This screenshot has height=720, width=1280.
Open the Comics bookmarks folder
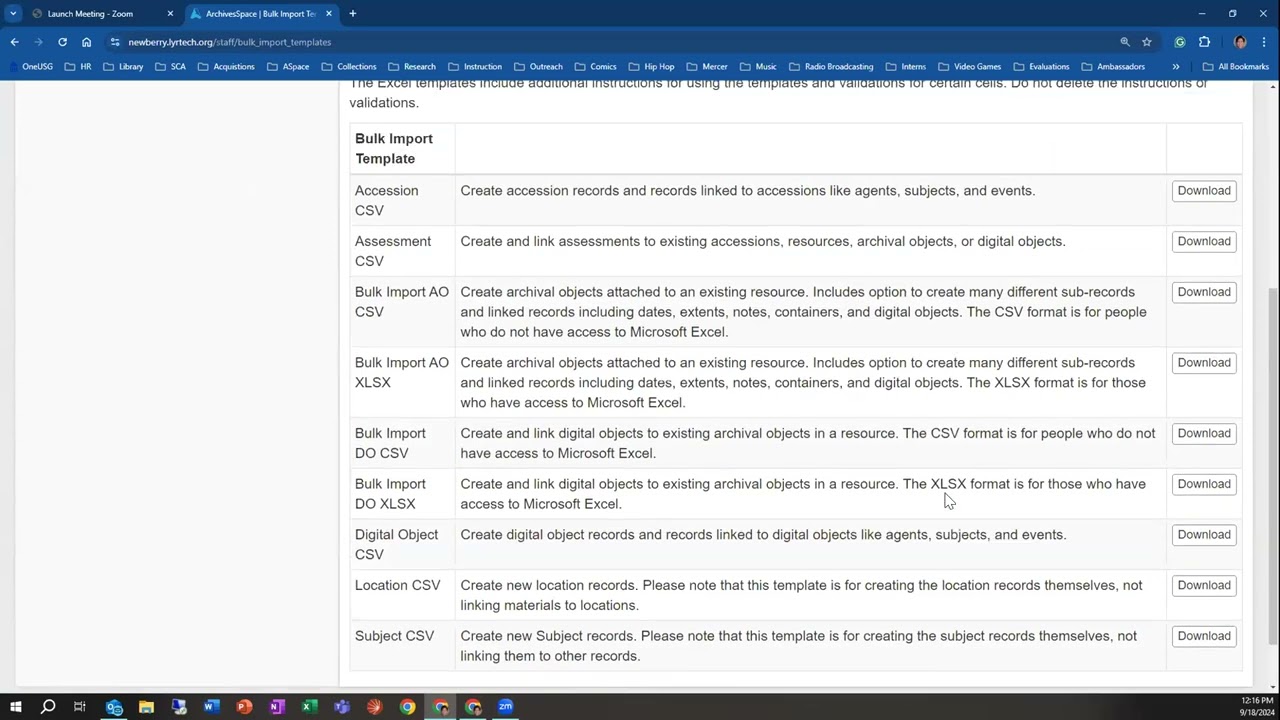pyautogui.click(x=595, y=67)
